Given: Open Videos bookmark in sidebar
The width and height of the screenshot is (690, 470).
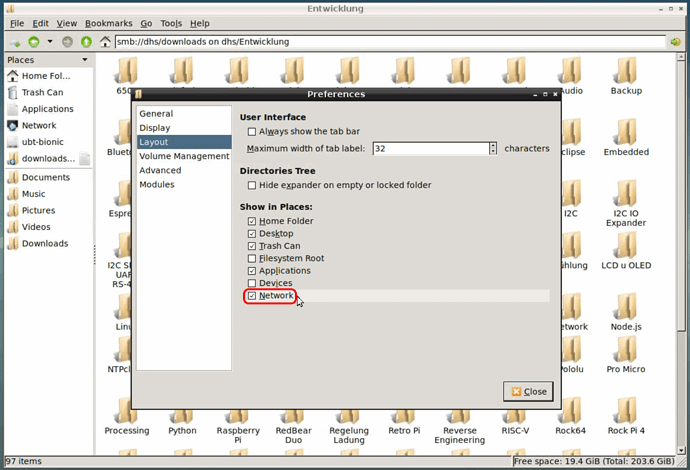Looking at the screenshot, I should coord(48,227).
